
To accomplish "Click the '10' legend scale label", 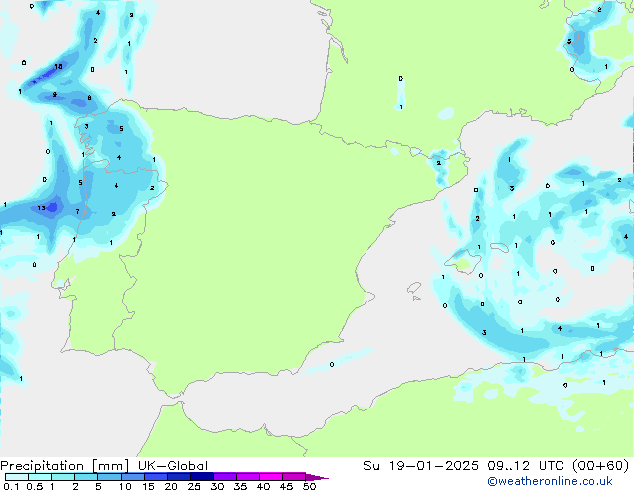I will pos(125,486).
